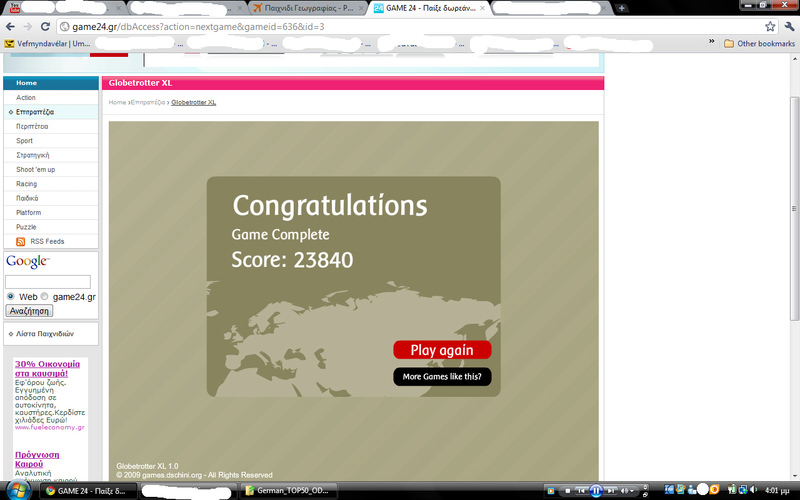Open a new browser tab
Image resolution: width=800 pixels, height=500 pixels.
click(622, 8)
